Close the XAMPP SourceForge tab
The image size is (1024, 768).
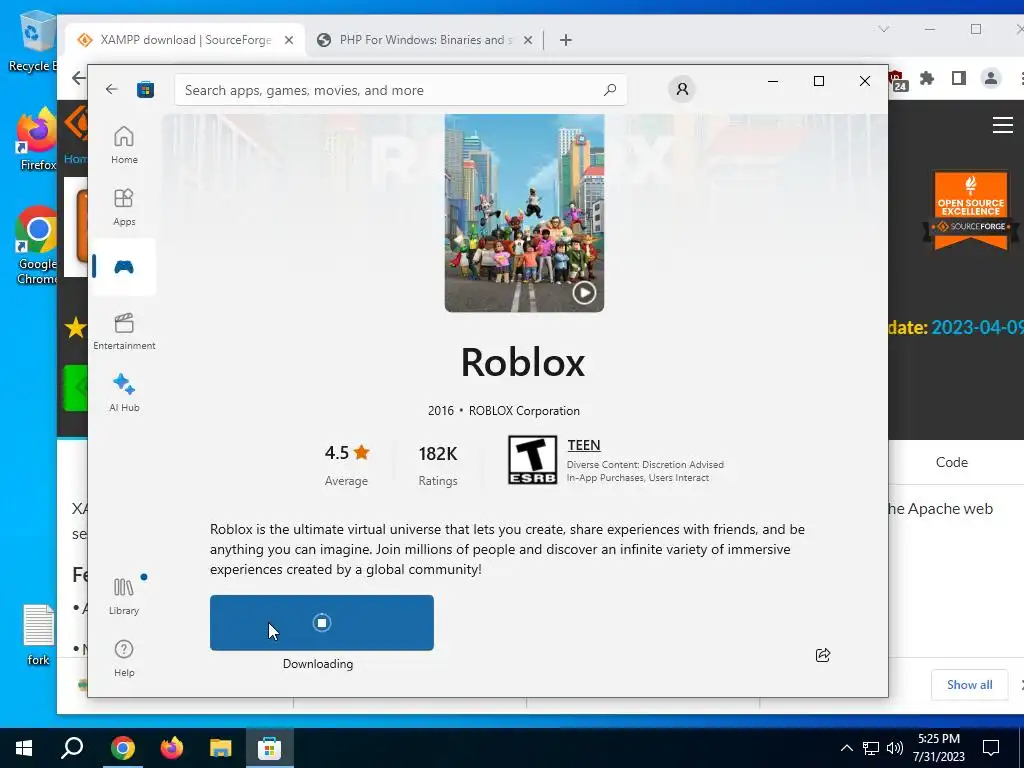289,40
